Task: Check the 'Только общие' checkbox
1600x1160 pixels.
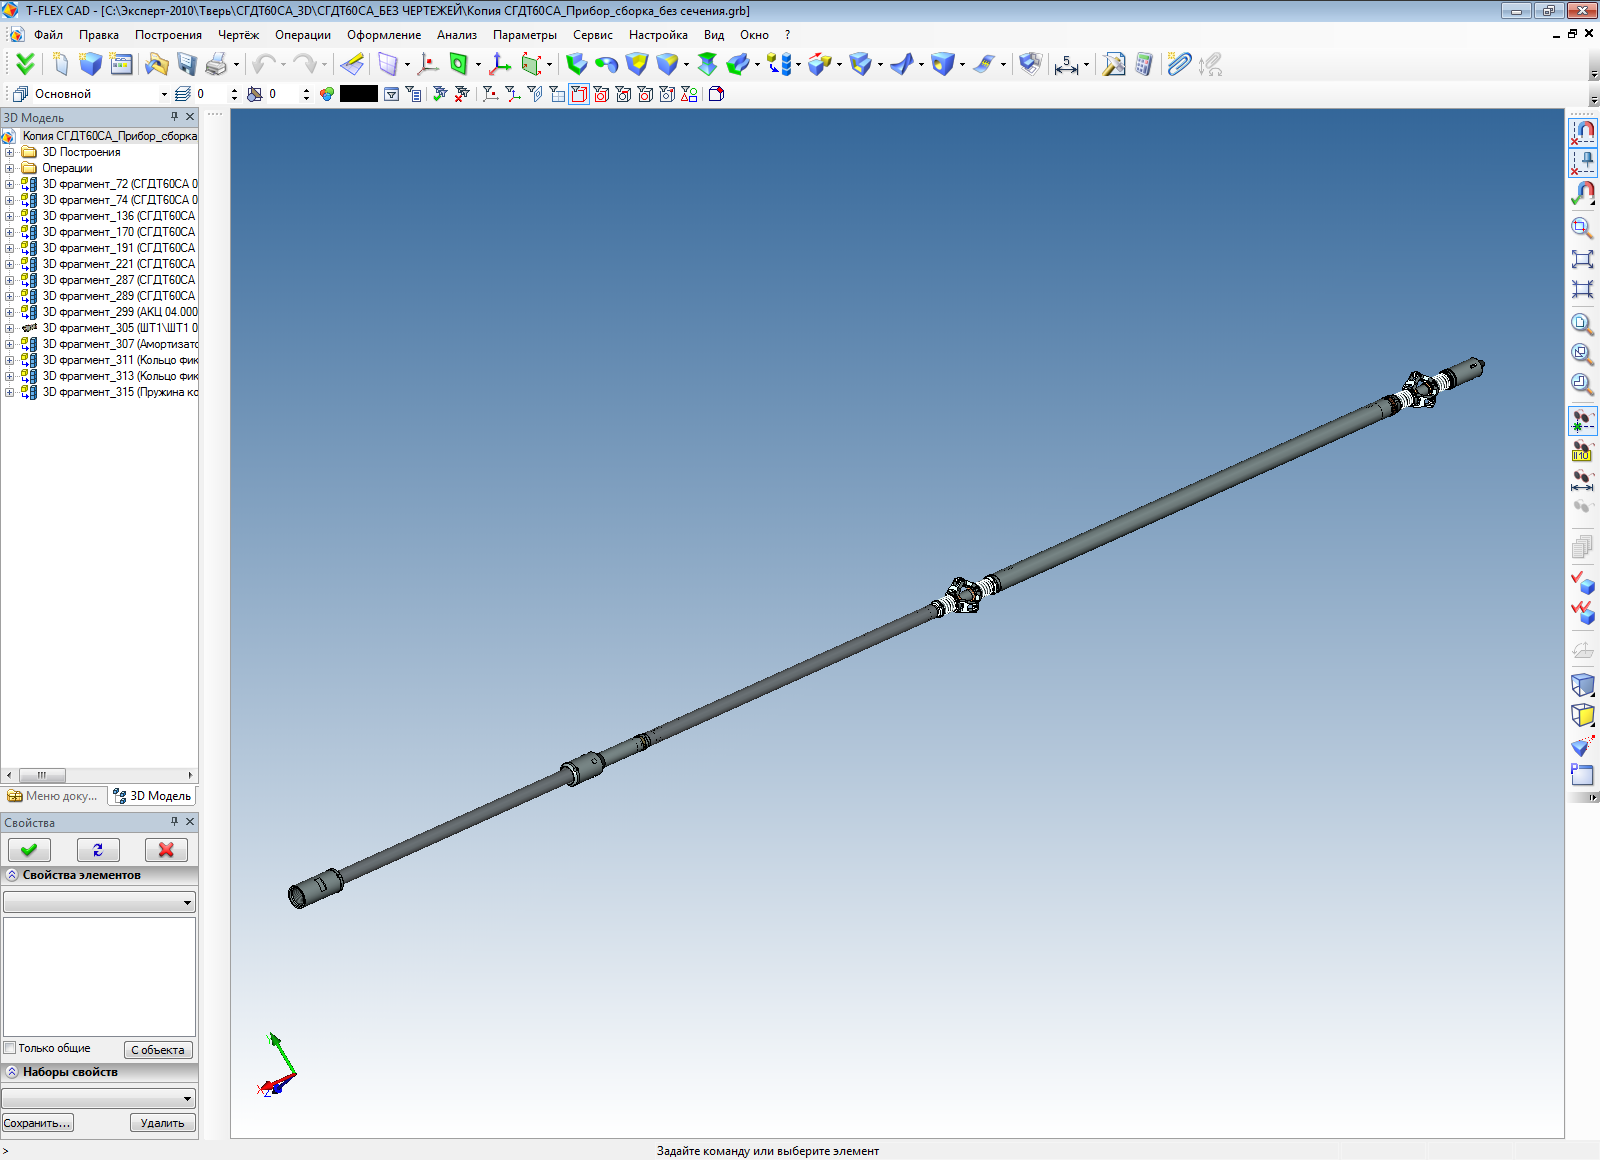Action: coord(10,1048)
